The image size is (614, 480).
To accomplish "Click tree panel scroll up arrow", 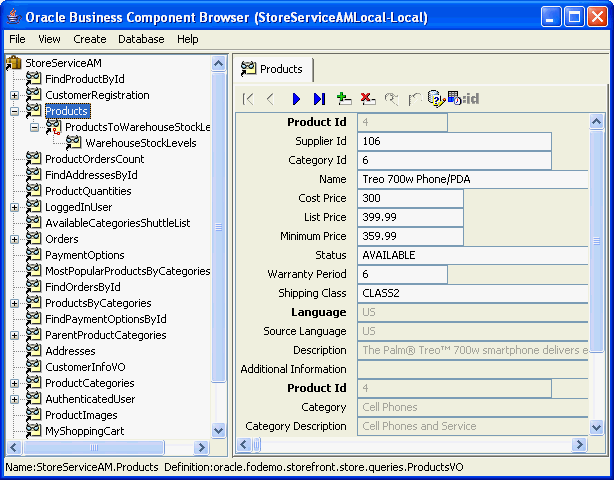I will click(219, 63).
